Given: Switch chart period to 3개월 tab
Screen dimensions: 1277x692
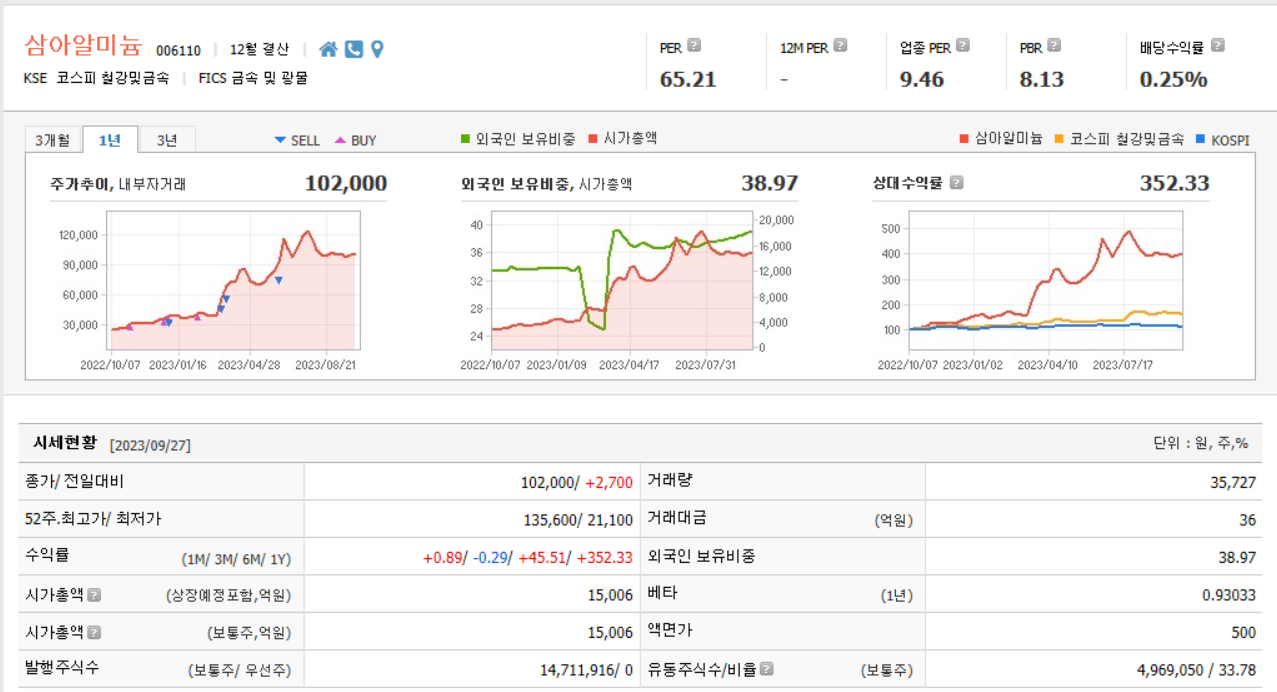Looking at the screenshot, I should [x=52, y=140].
